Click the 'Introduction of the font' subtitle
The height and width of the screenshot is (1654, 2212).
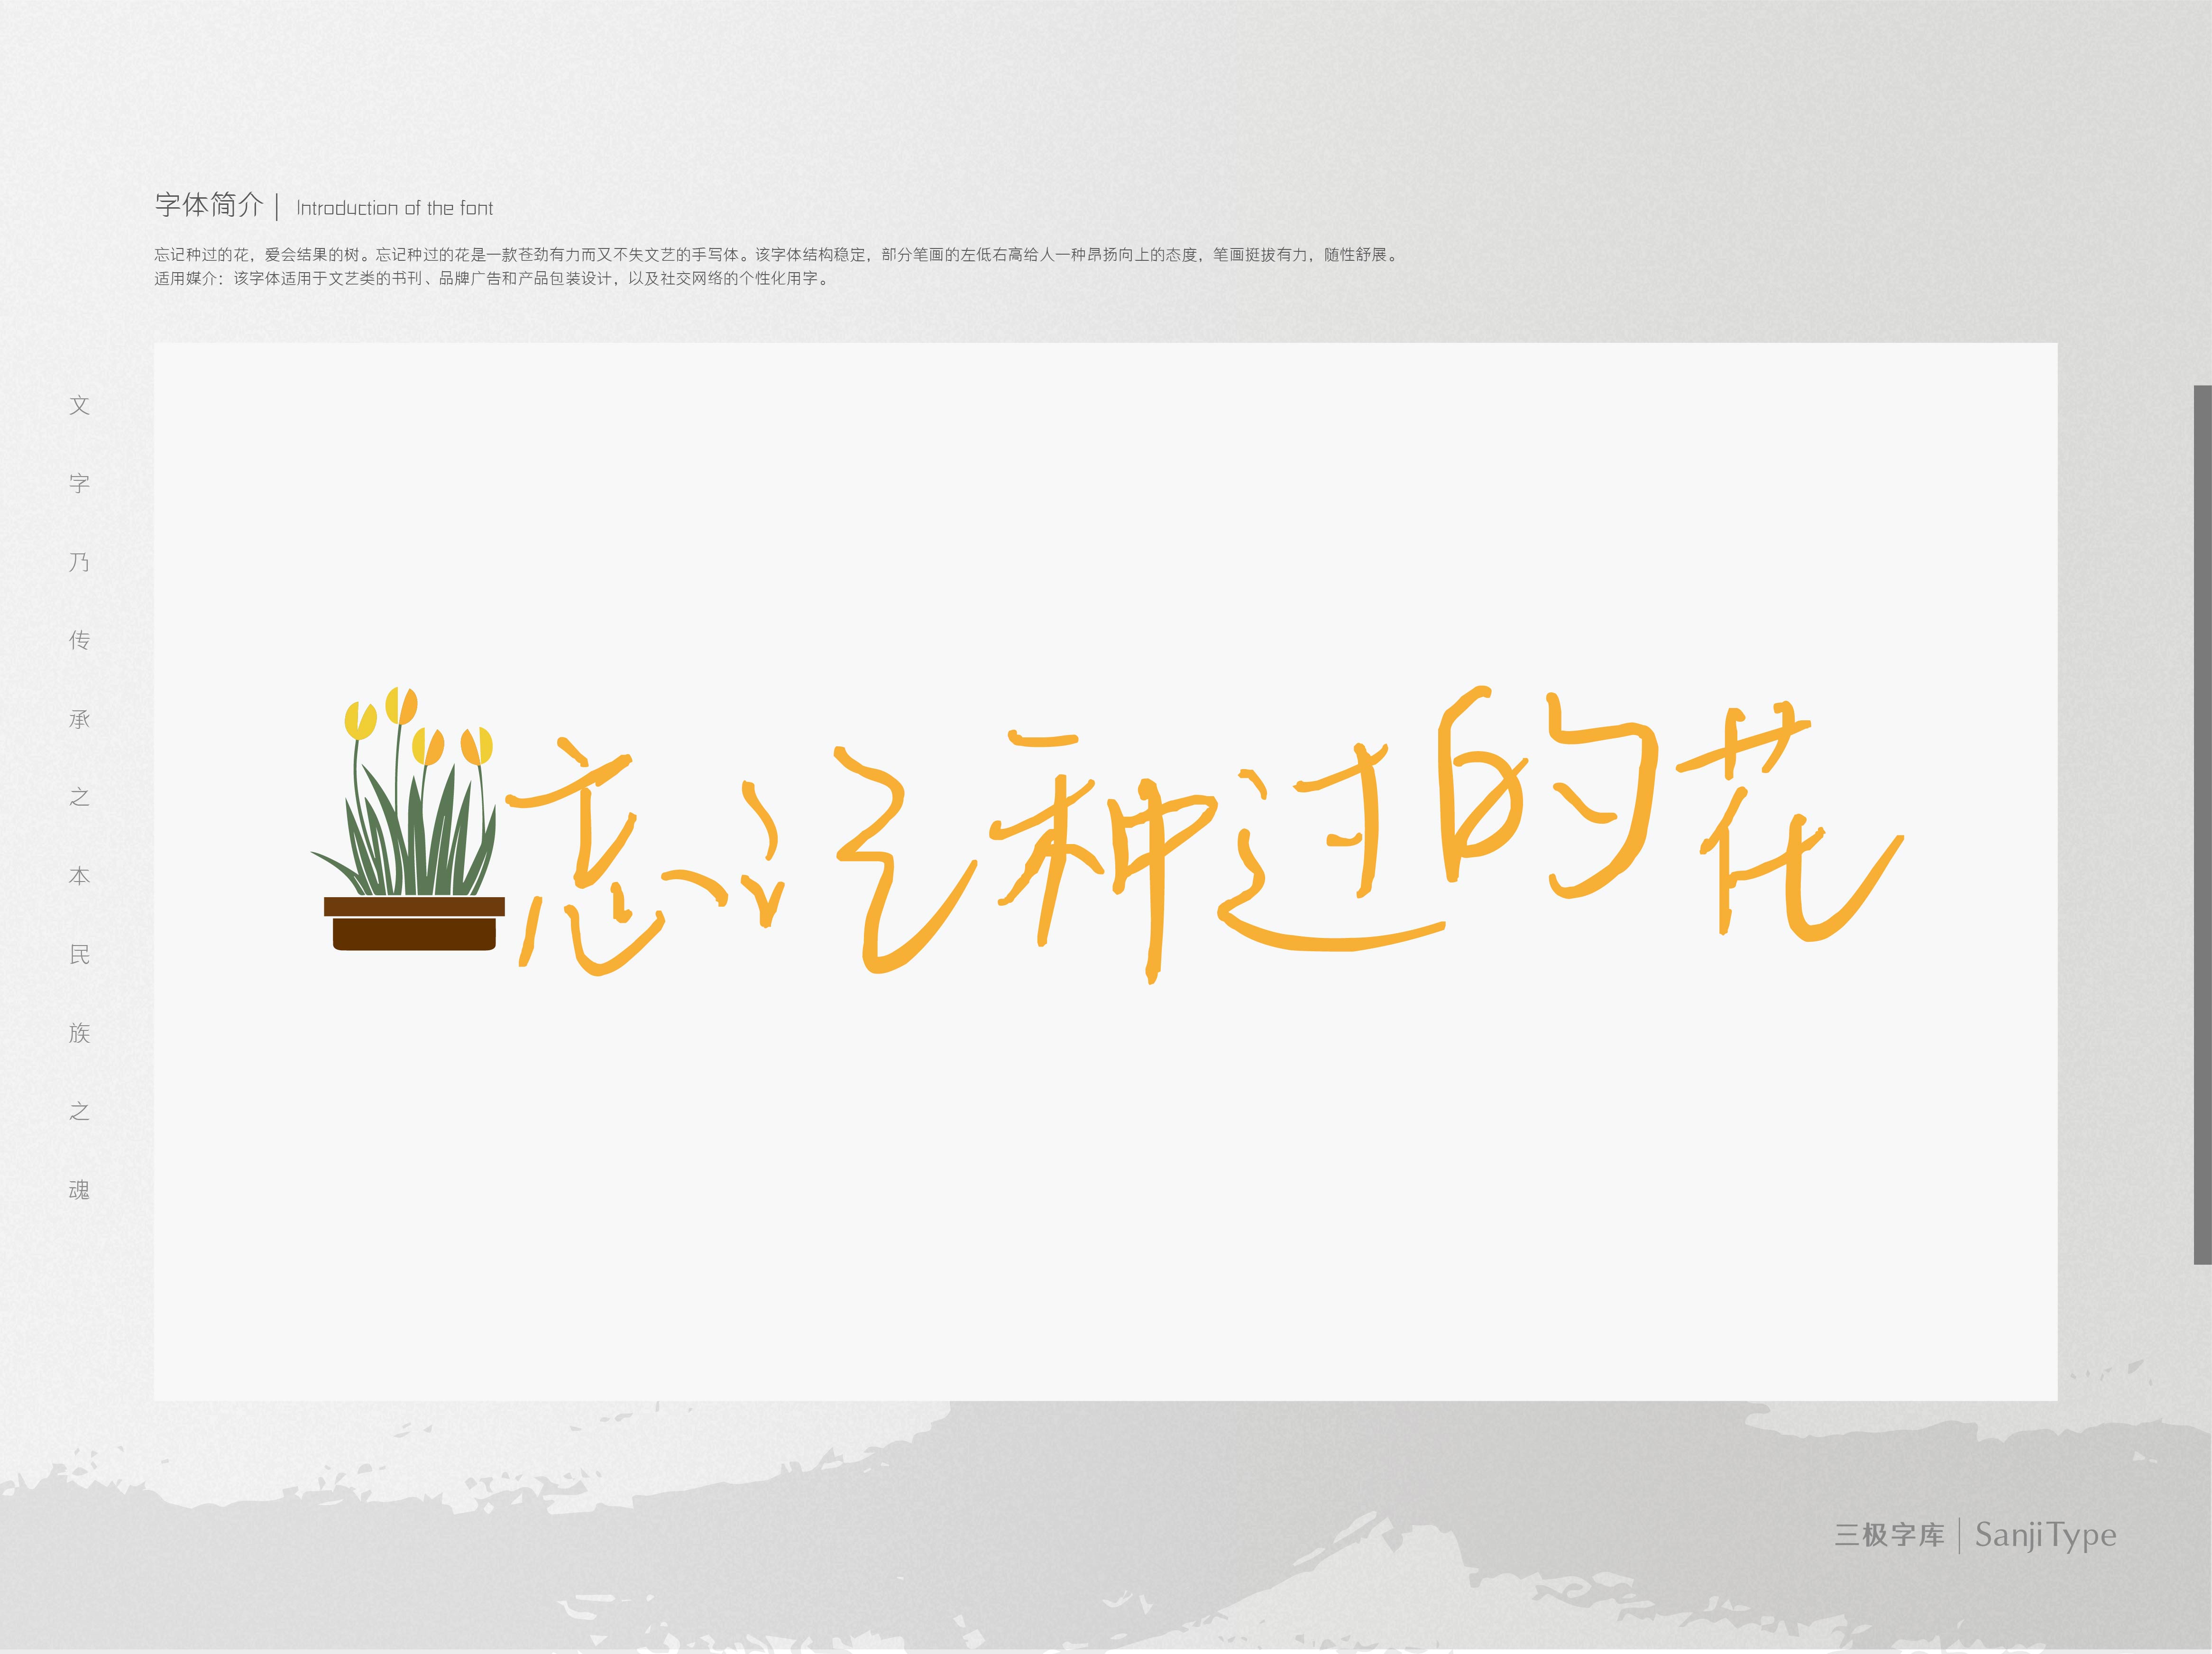click(394, 209)
